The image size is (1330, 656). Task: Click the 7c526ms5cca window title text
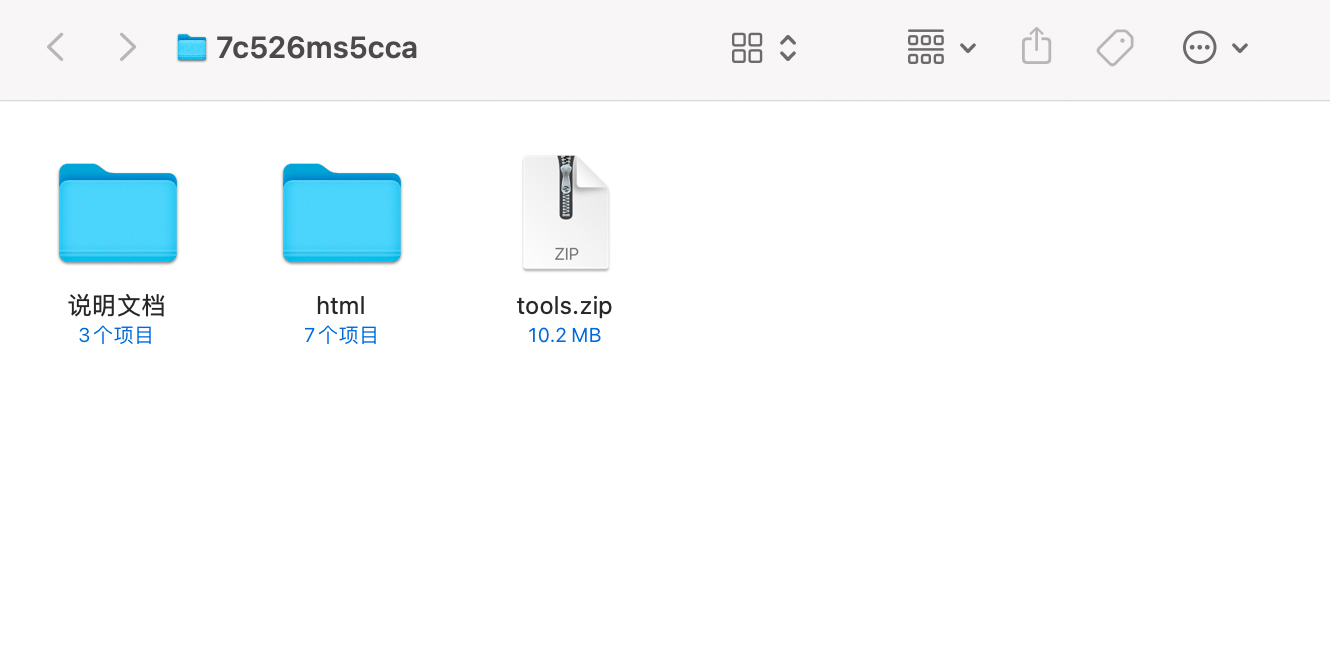click(x=317, y=48)
